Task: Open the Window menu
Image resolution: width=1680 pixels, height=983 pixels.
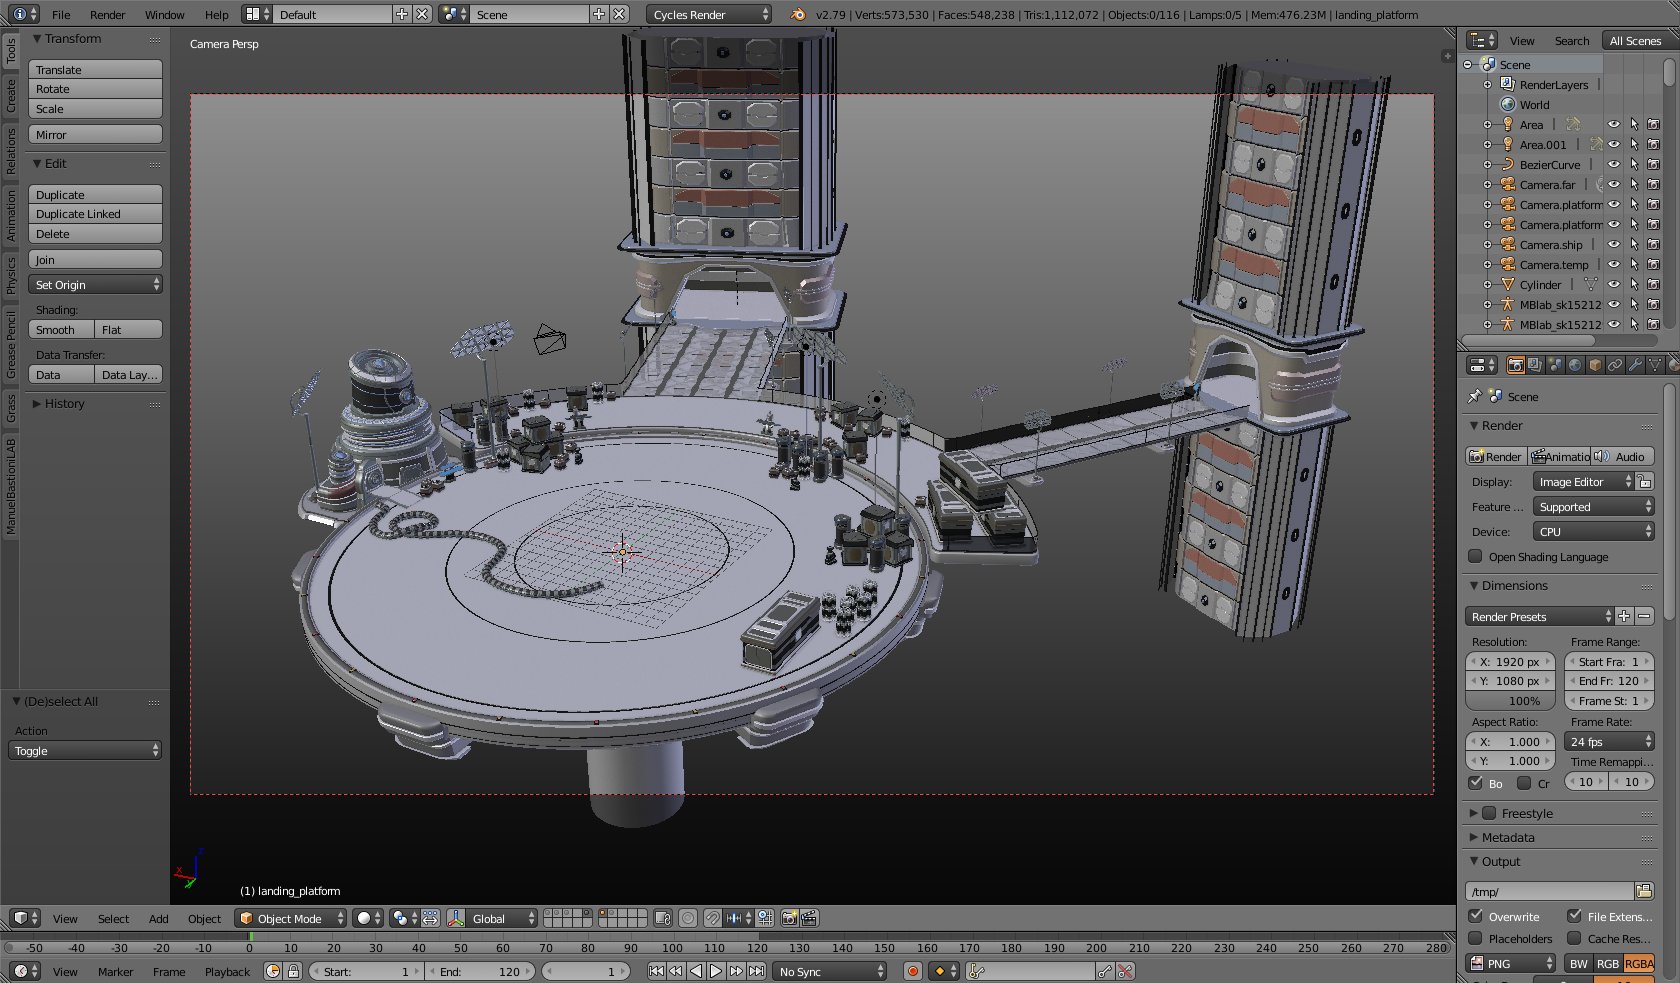Action: (164, 14)
